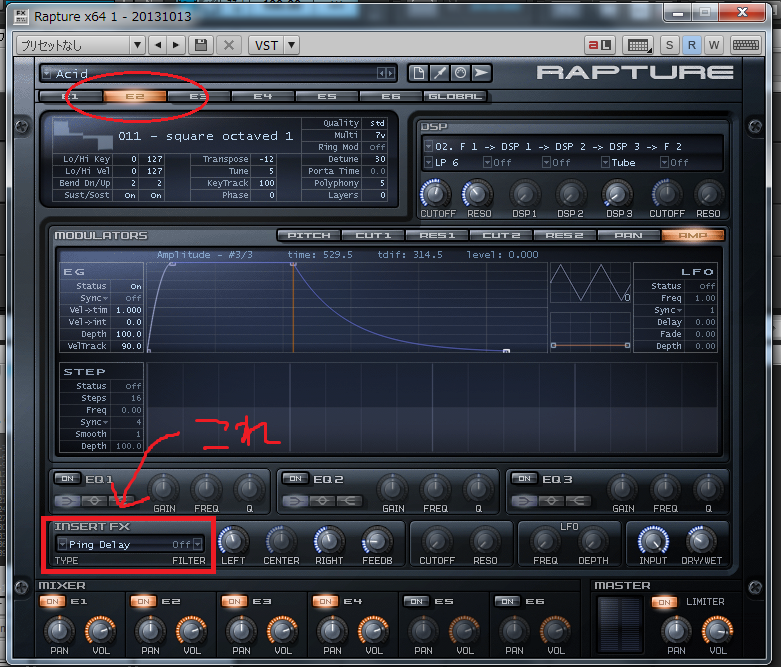
Task: Switch to element E1 tab
Action: (71, 96)
